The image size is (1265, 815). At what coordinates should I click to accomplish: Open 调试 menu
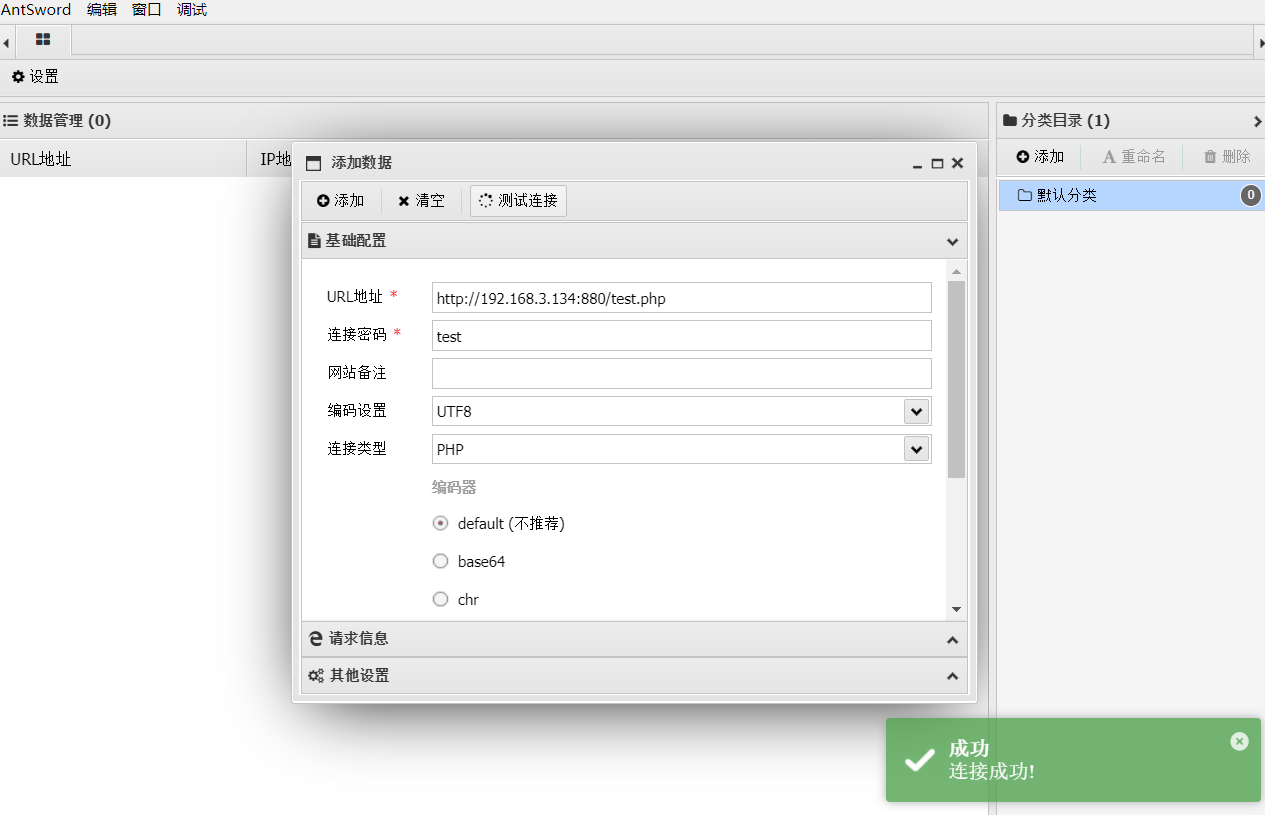(192, 10)
